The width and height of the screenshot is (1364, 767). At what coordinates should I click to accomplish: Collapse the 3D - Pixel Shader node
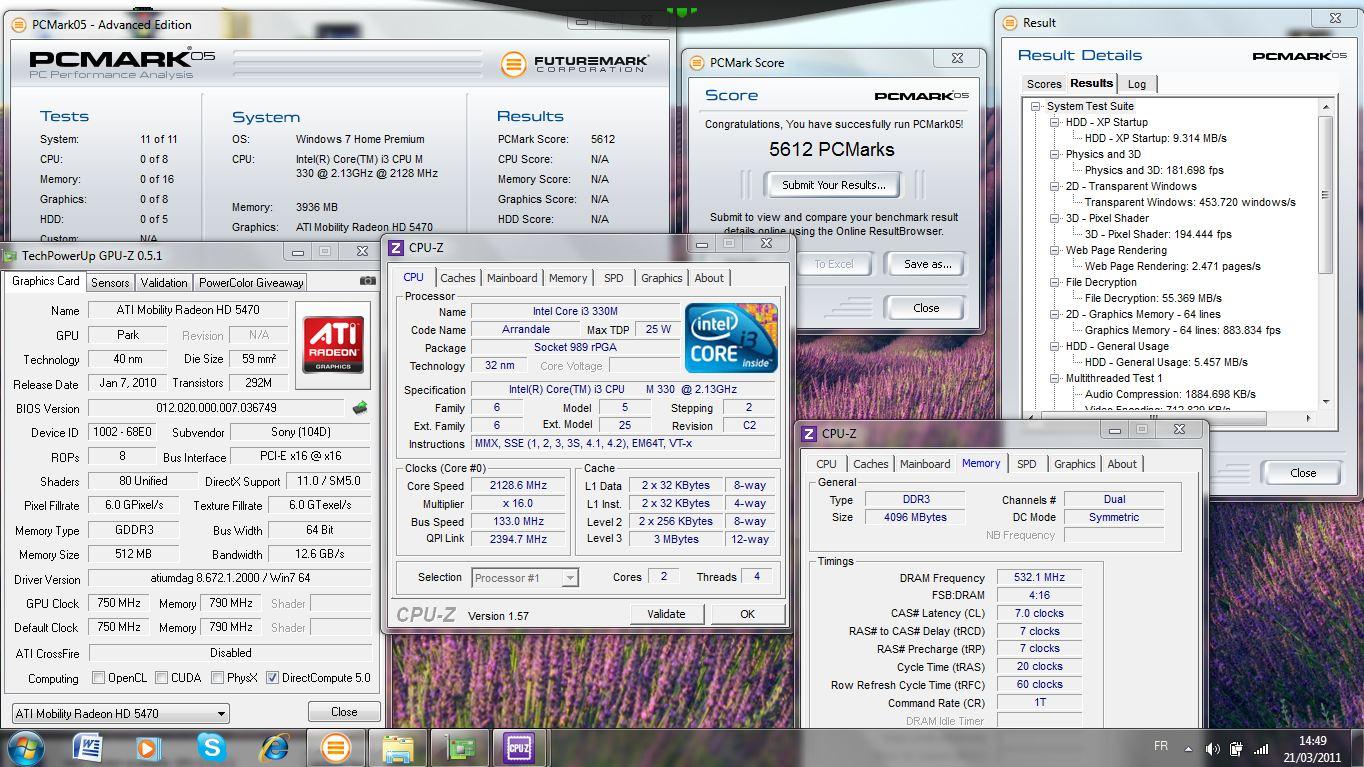tap(1054, 218)
